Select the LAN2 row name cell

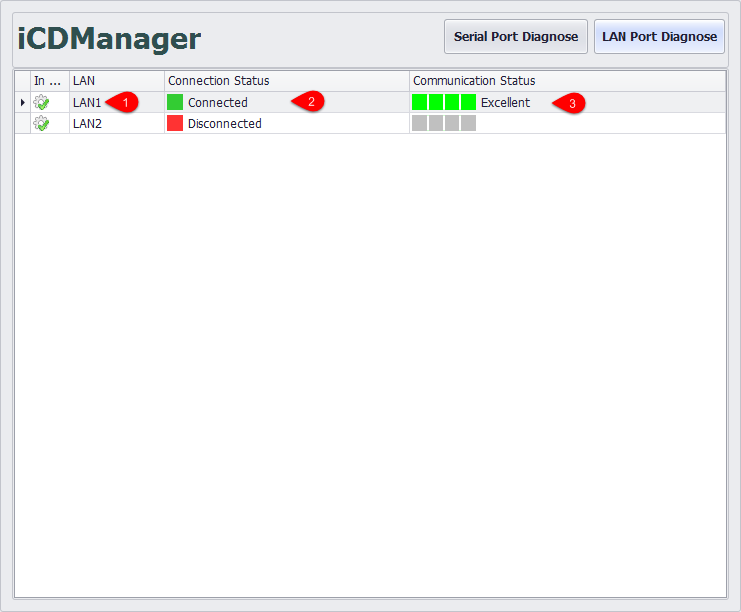[x=87, y=123]
